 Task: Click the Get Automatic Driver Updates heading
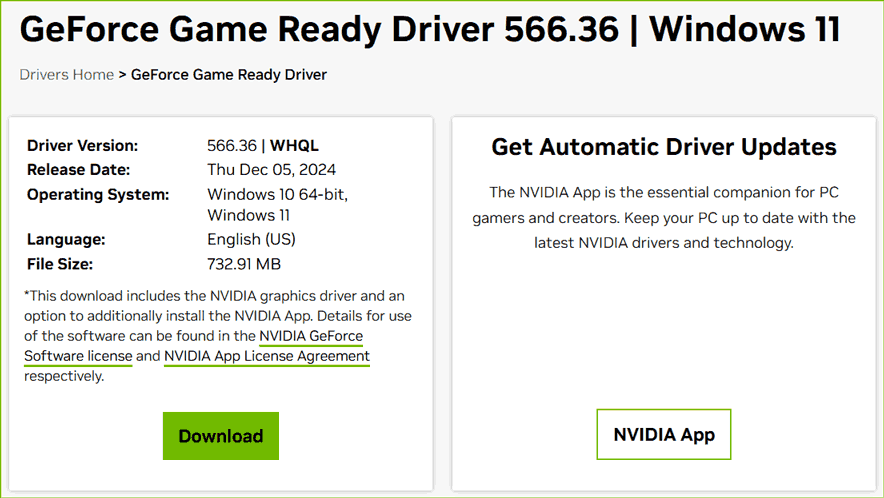pyautogui.click(x=664, y=147)
